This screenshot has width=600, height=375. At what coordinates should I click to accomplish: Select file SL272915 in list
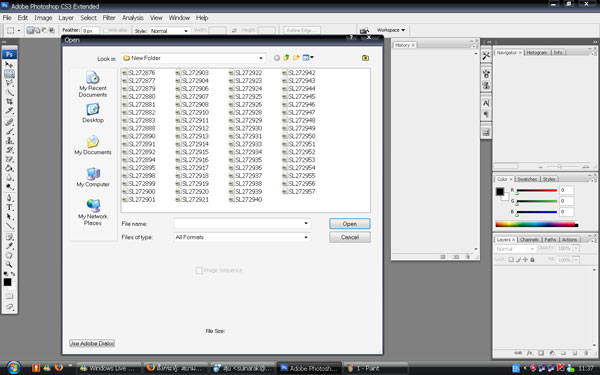(x=192, y=152)
